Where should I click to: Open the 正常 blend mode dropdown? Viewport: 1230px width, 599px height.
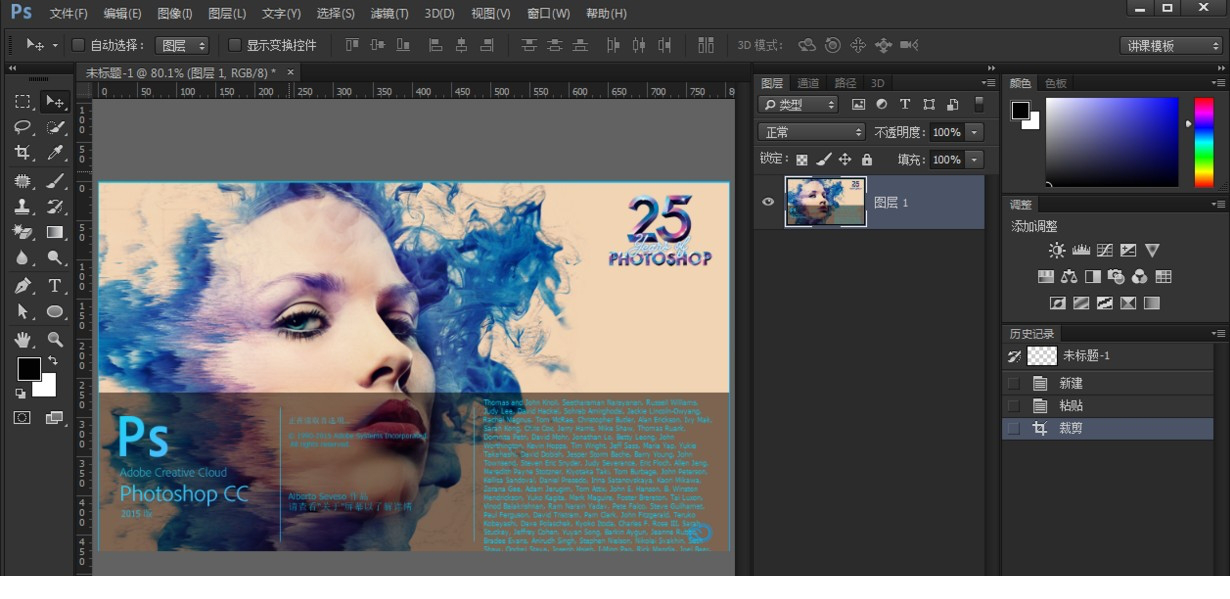(811, 132)
